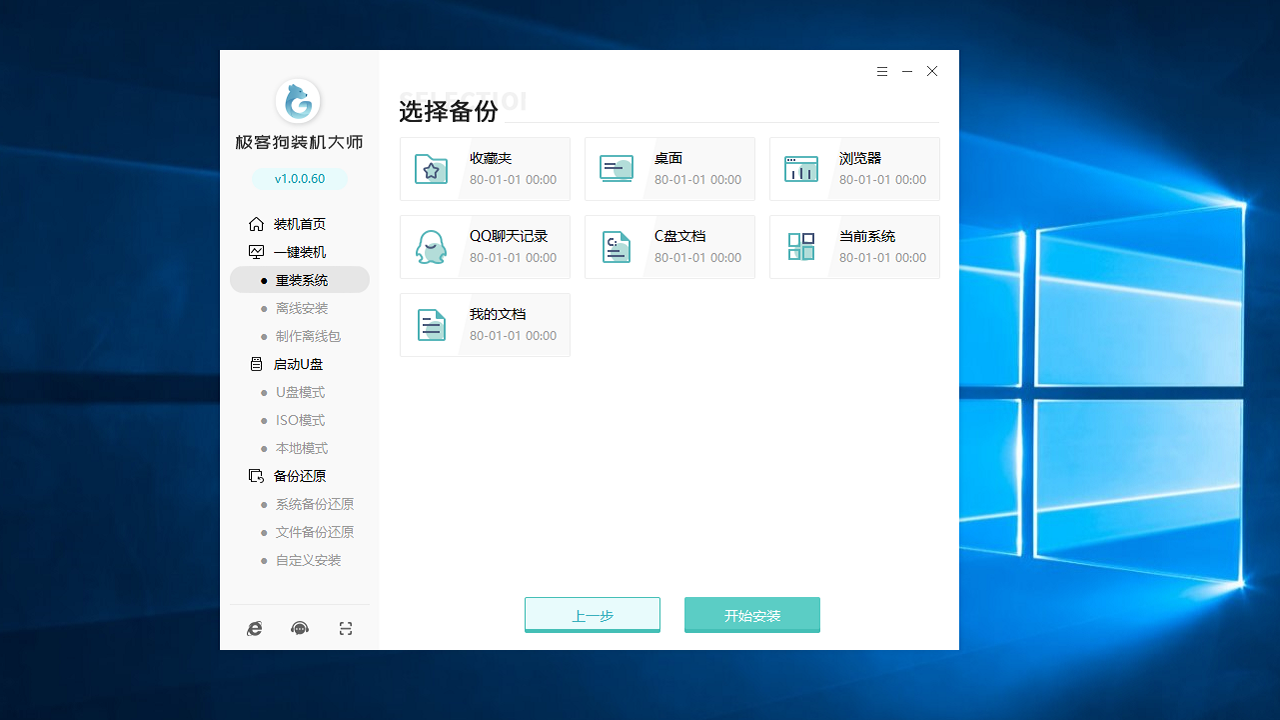Select the 桌面 backup card
Viewport: 1280px width, 720px height.
point(669,168)
